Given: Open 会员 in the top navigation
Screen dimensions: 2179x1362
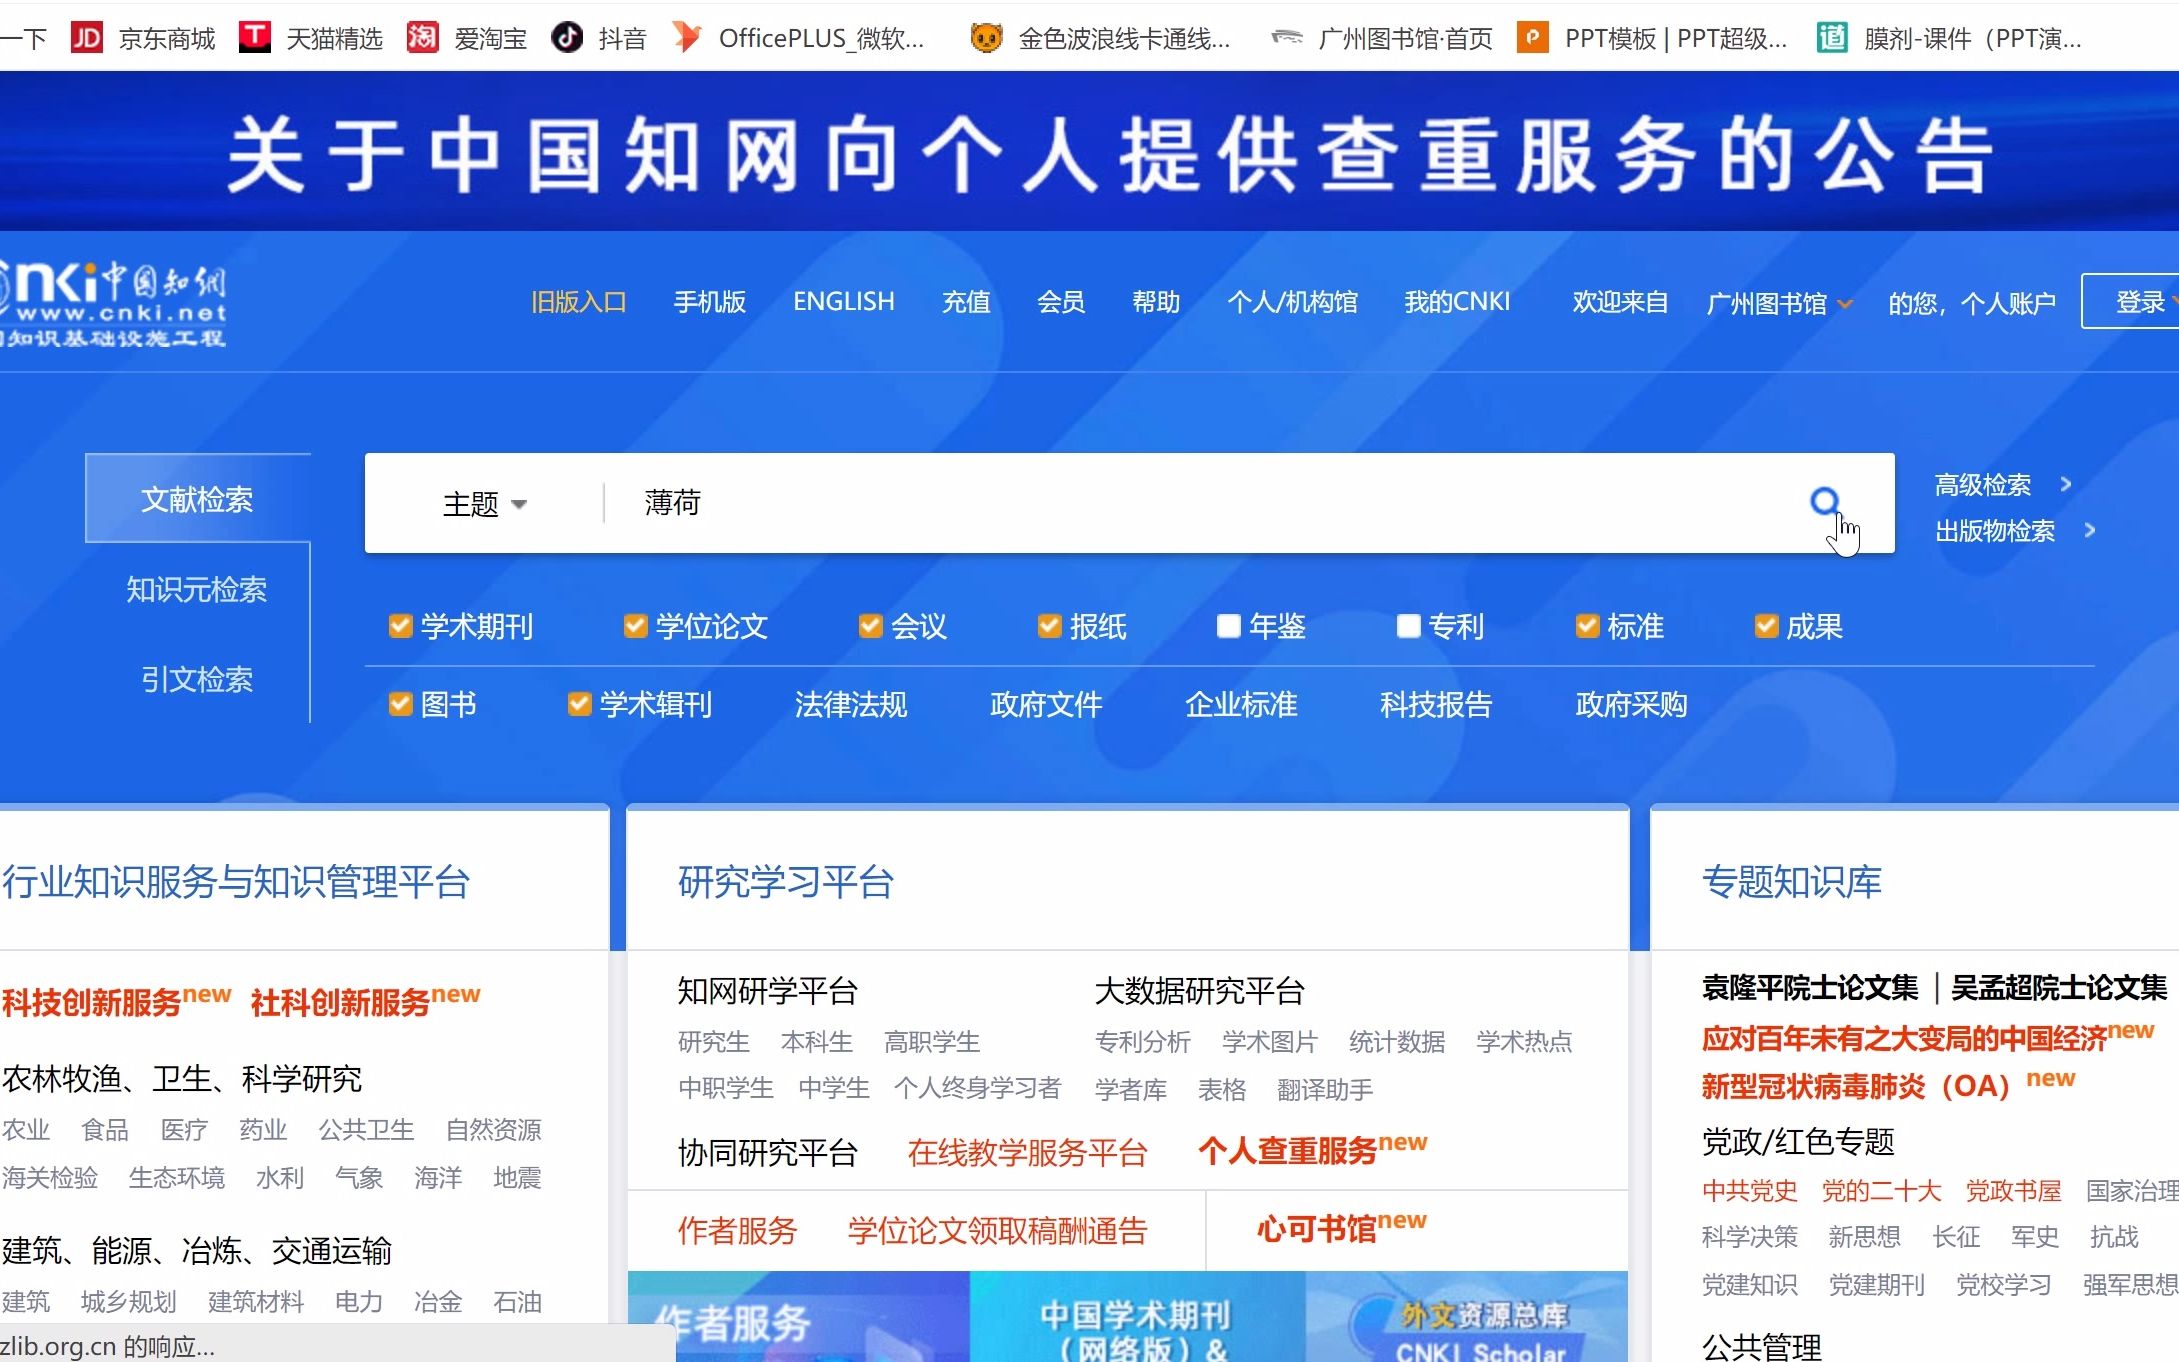Looking at the screenshot, I should click(x=1061, y=302).
